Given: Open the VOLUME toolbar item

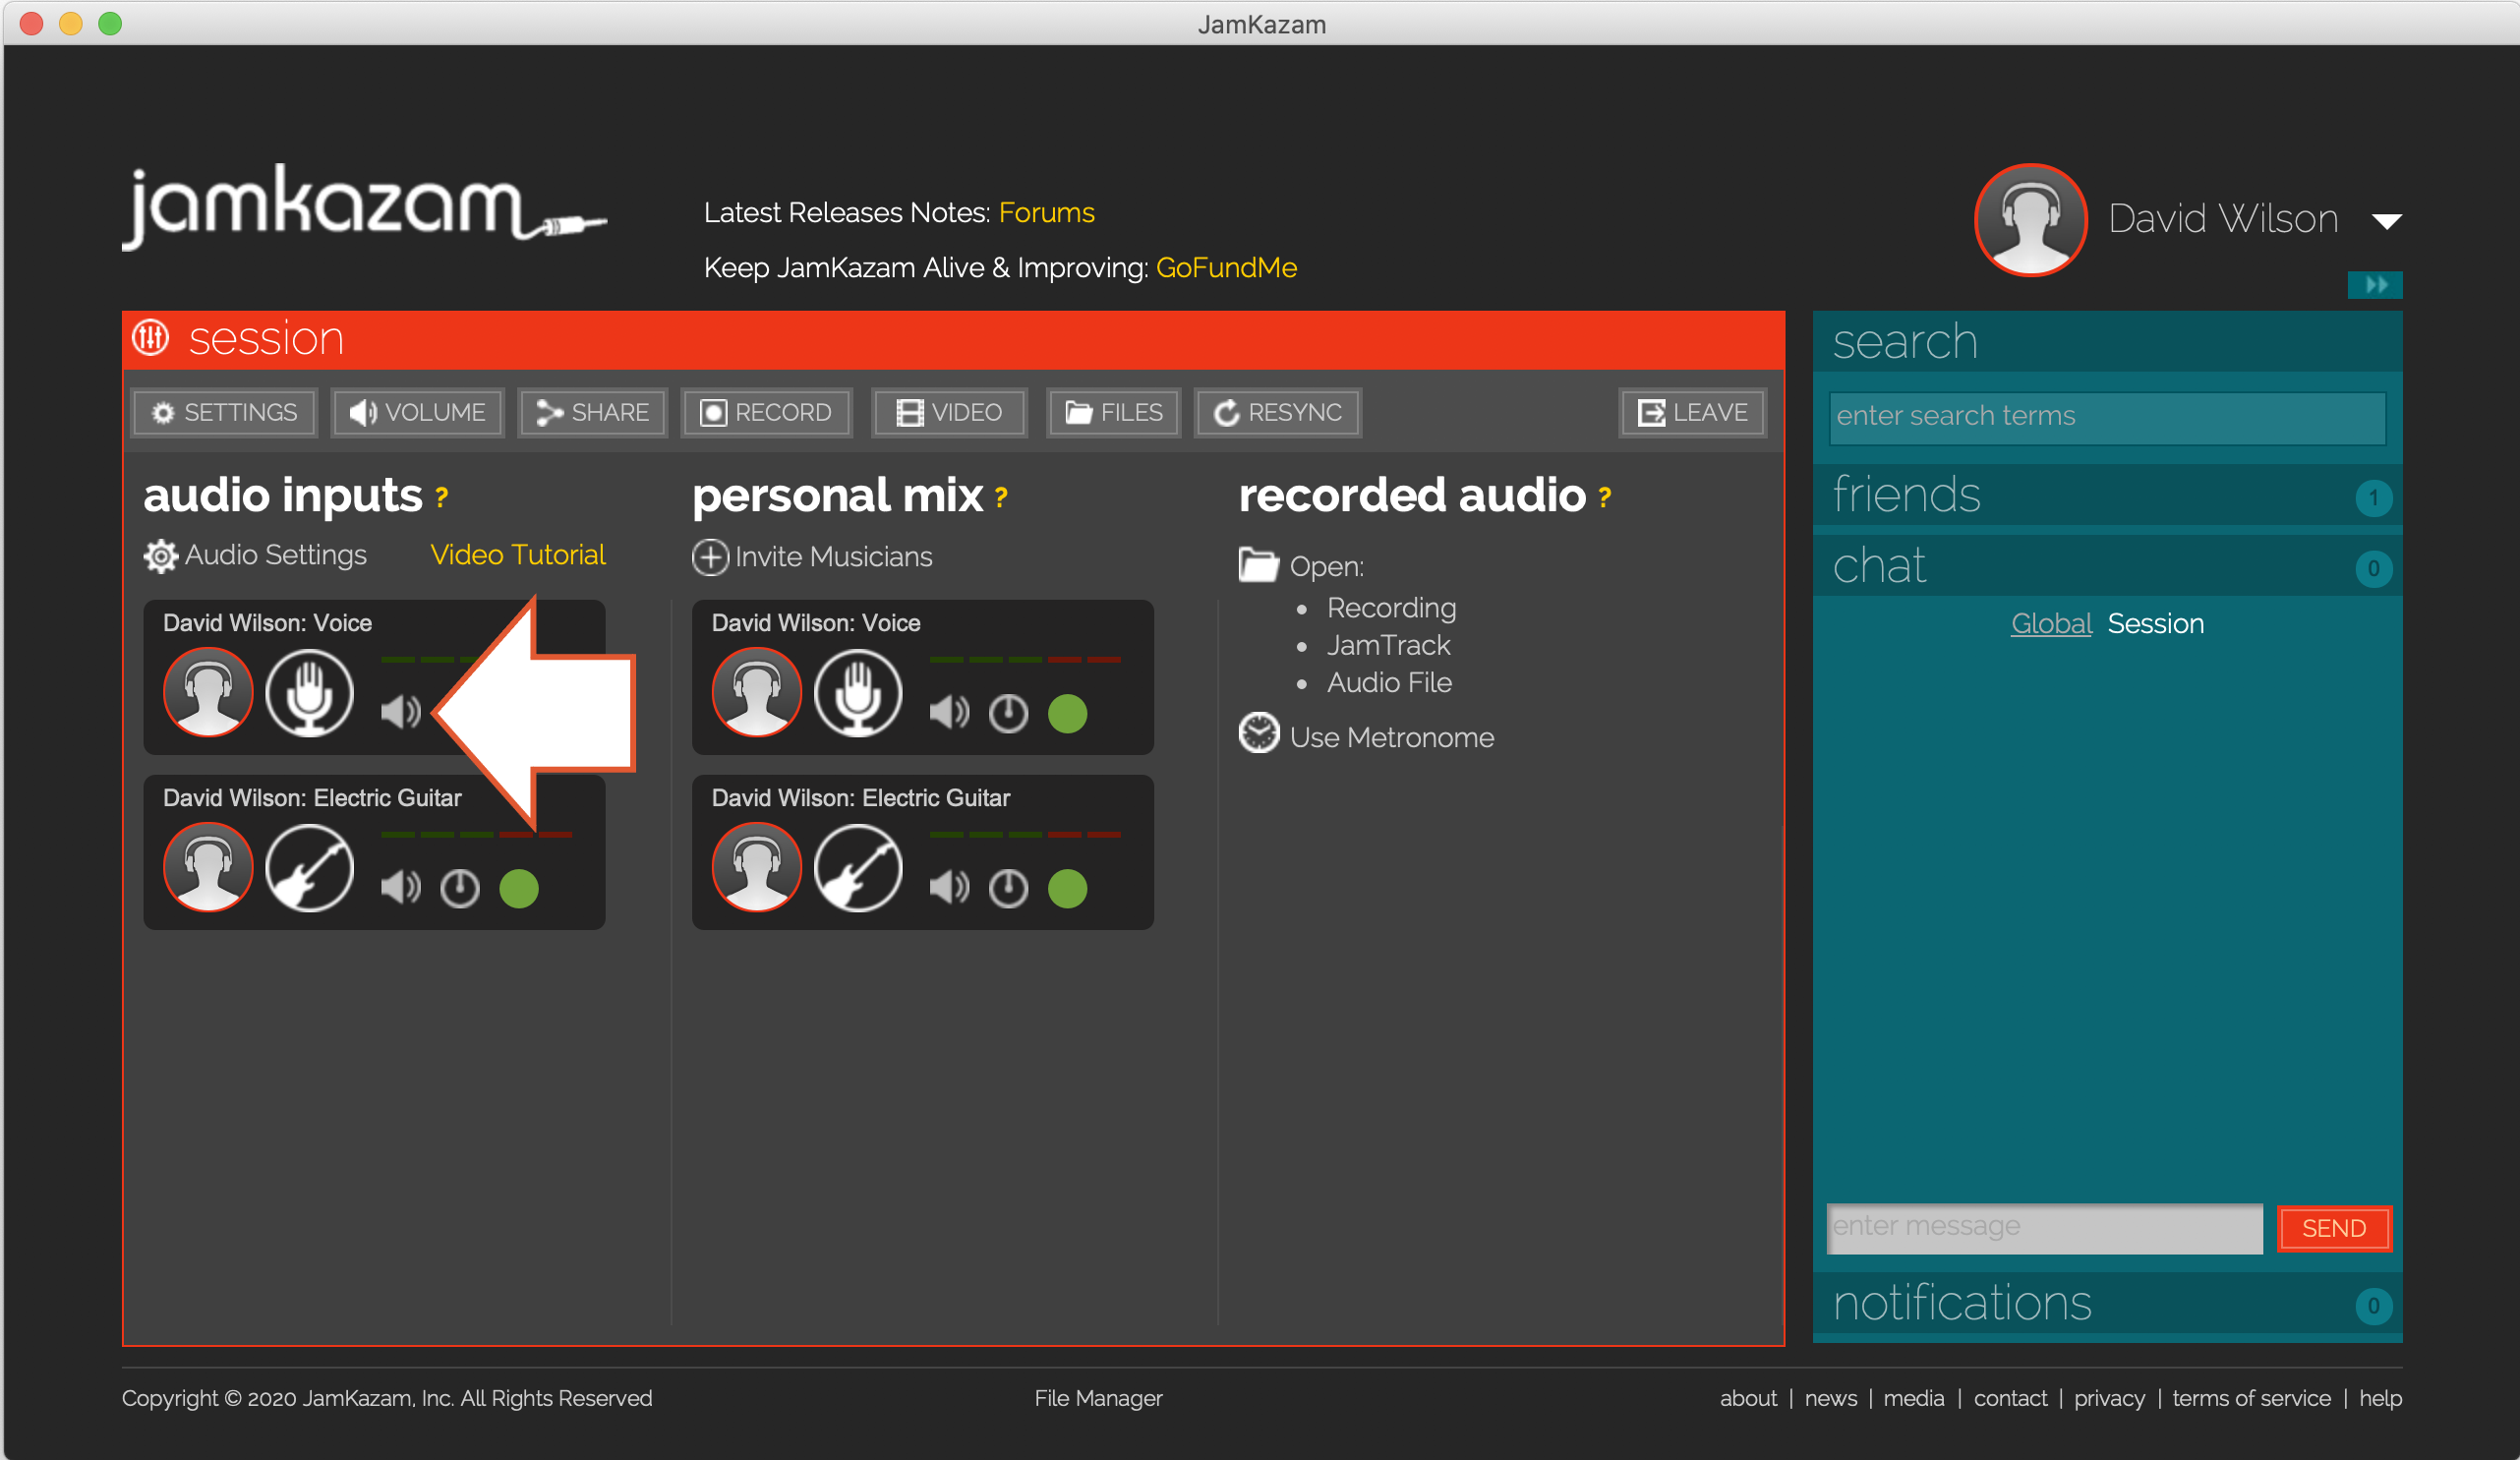Looking at the screenshot, I should click(x=417, y=412).
